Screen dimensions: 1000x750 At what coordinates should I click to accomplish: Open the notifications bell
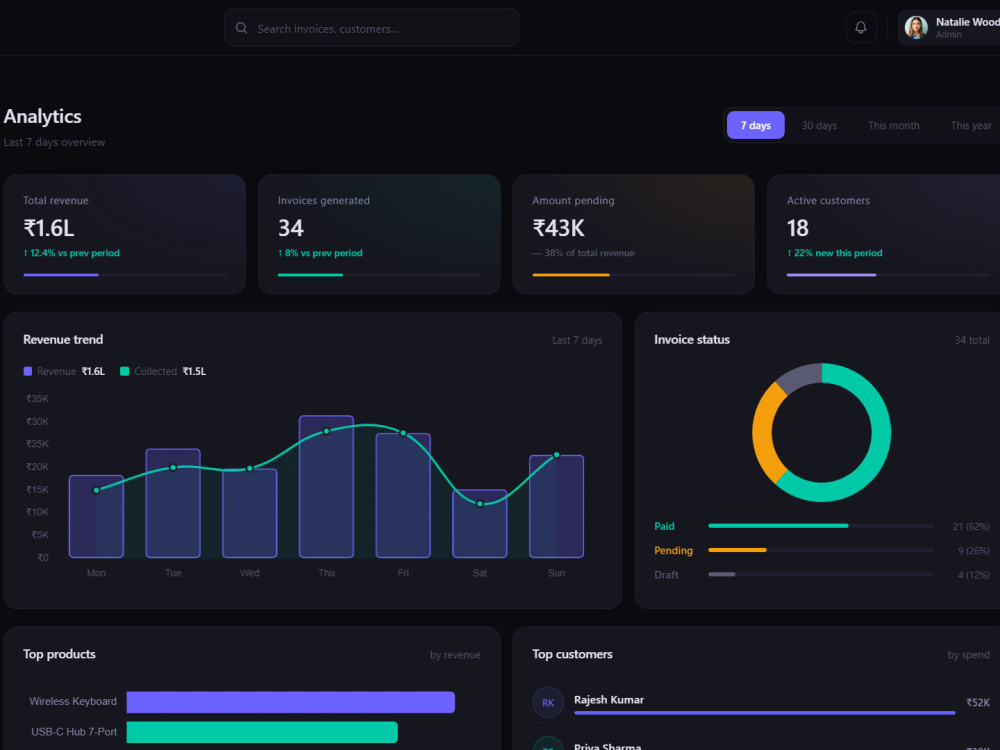tap(860, 27)
